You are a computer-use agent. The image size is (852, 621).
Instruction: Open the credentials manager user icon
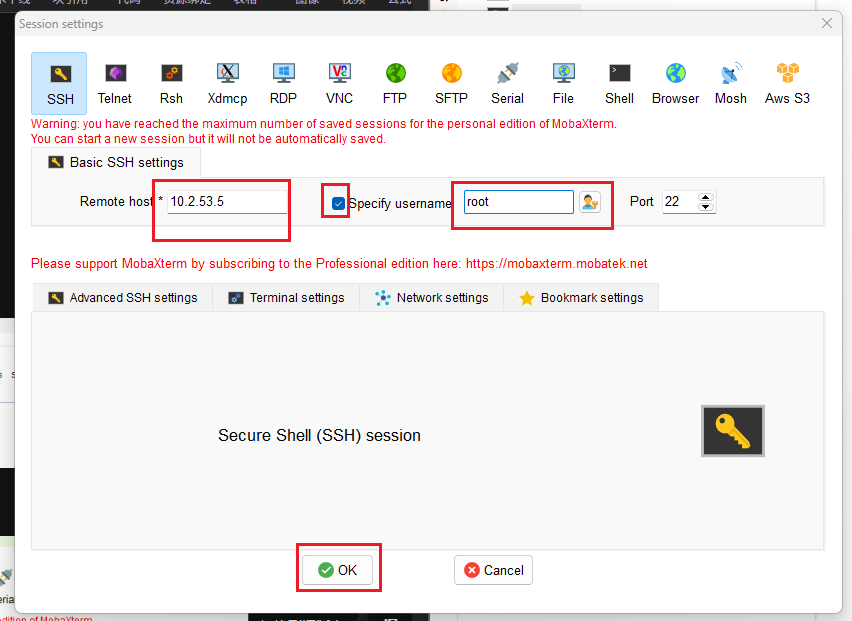pyautogui.click(x=590, y=202)
